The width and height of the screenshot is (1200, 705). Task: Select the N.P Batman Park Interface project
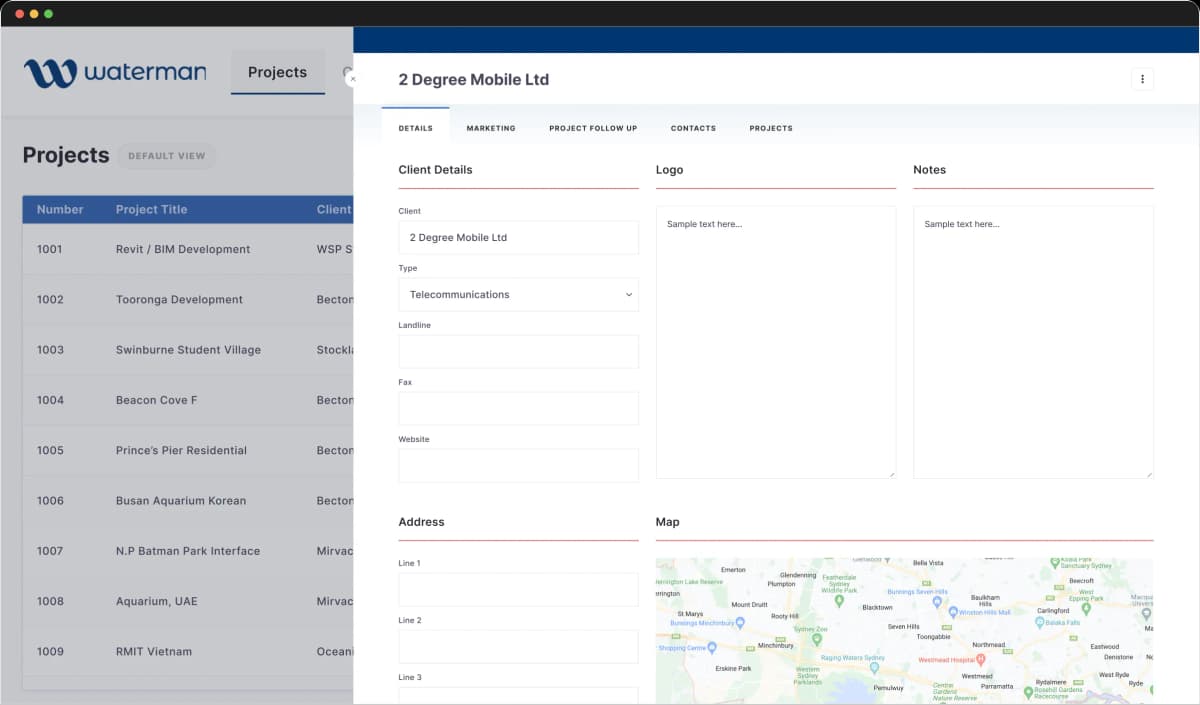(188, 551)
